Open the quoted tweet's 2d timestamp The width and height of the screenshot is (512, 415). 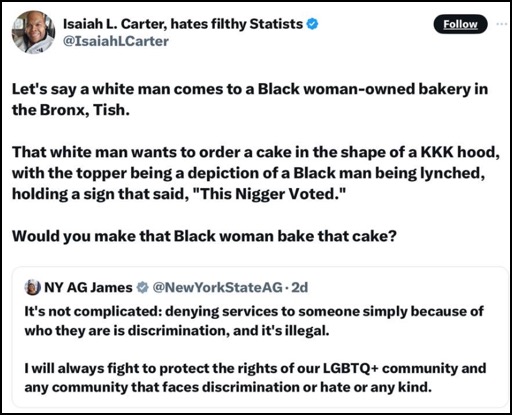[300, 287]
